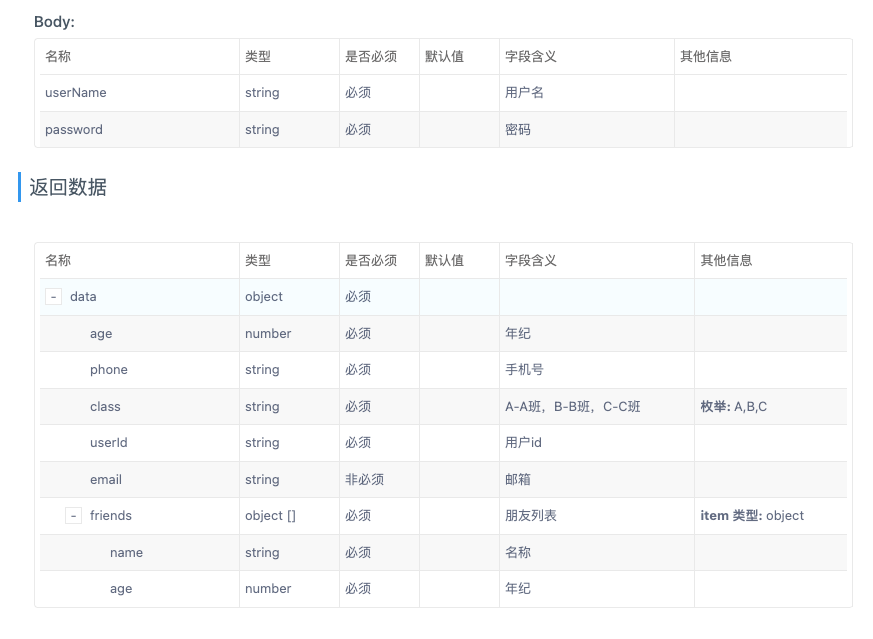The width and height of the screenshot is (873, 639).
Task: Click the 返回数据 section heading
Action: pos(68,187)
